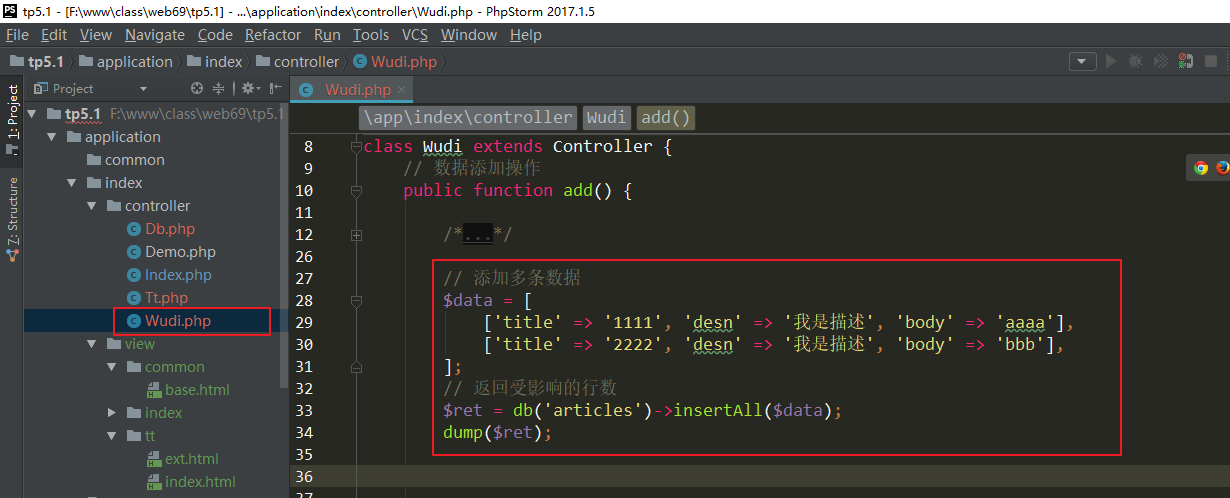Click the Wudi class breadcrumb
1230x498 pixels.
coord(606,117)
